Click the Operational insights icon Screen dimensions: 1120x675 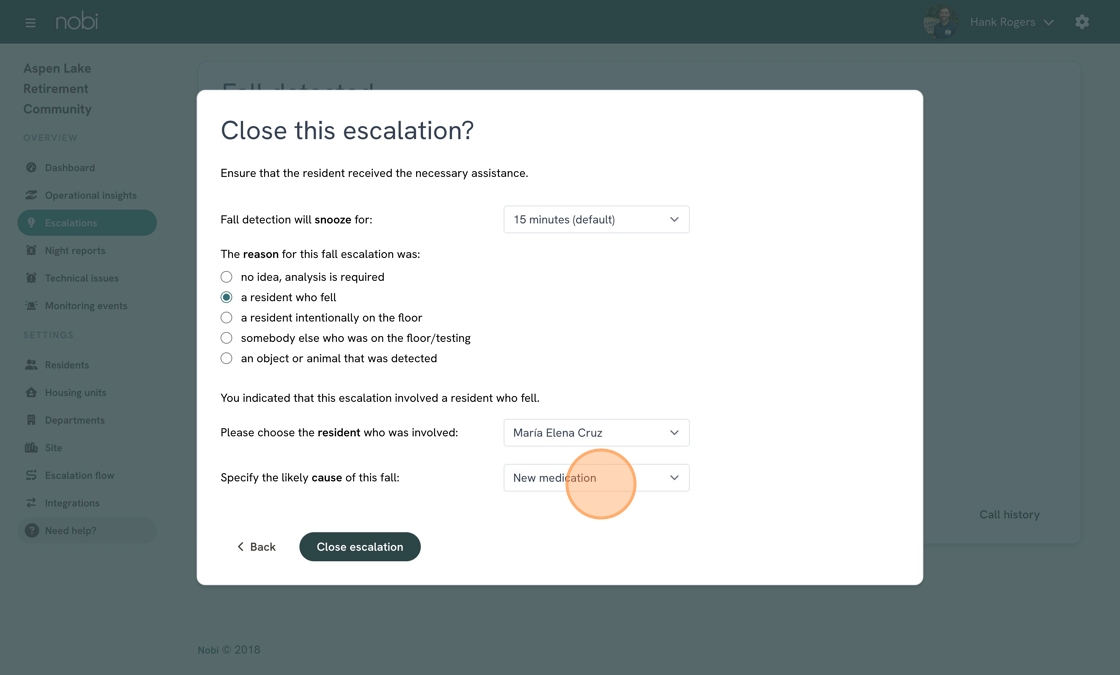31,195
